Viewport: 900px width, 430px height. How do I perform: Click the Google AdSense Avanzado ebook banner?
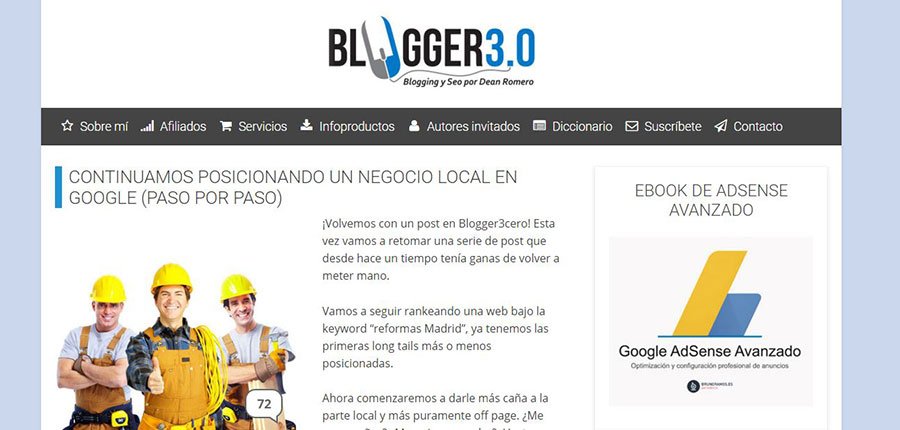click(x=711, y=321)
